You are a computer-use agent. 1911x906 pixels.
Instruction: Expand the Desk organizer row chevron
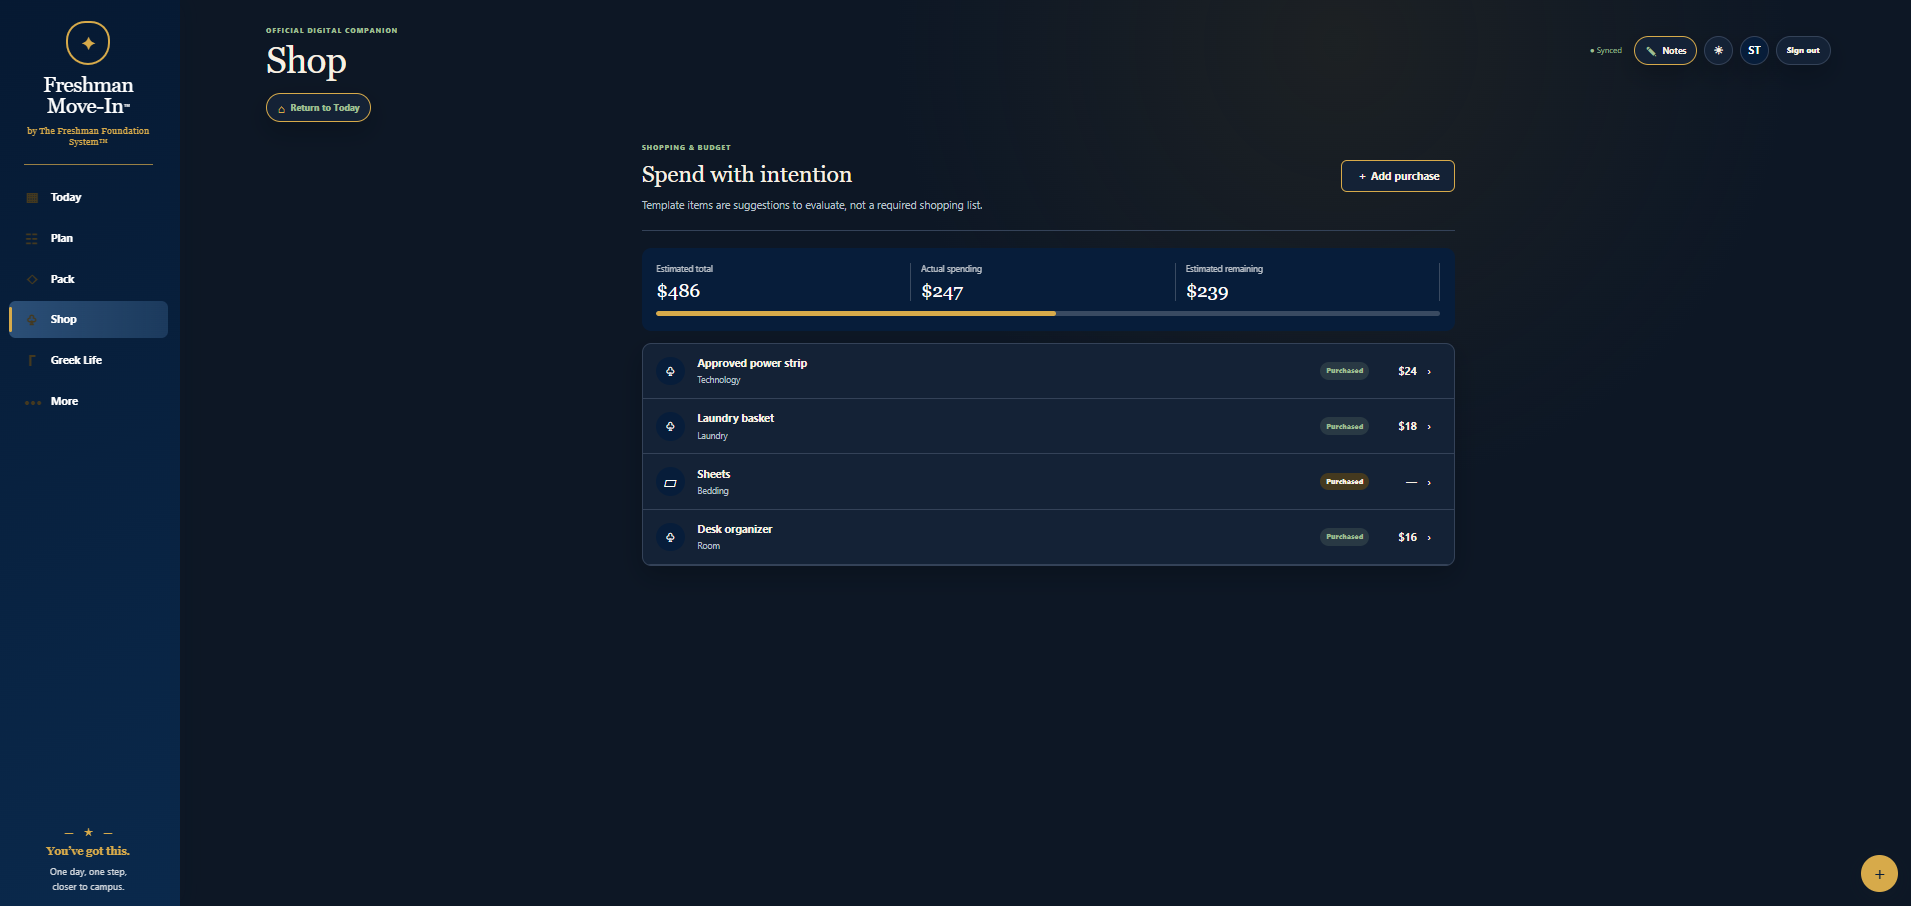[x=1429, y=538]
